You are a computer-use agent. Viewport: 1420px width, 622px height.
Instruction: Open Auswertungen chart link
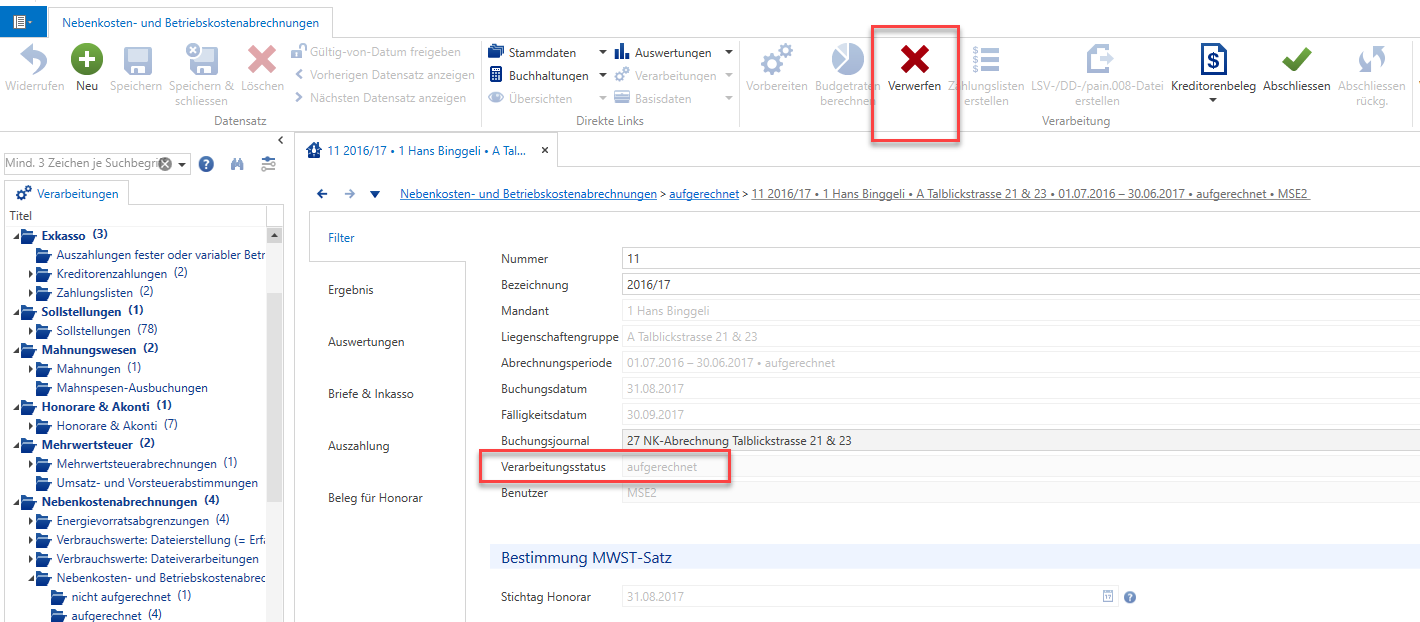(663, 52)
